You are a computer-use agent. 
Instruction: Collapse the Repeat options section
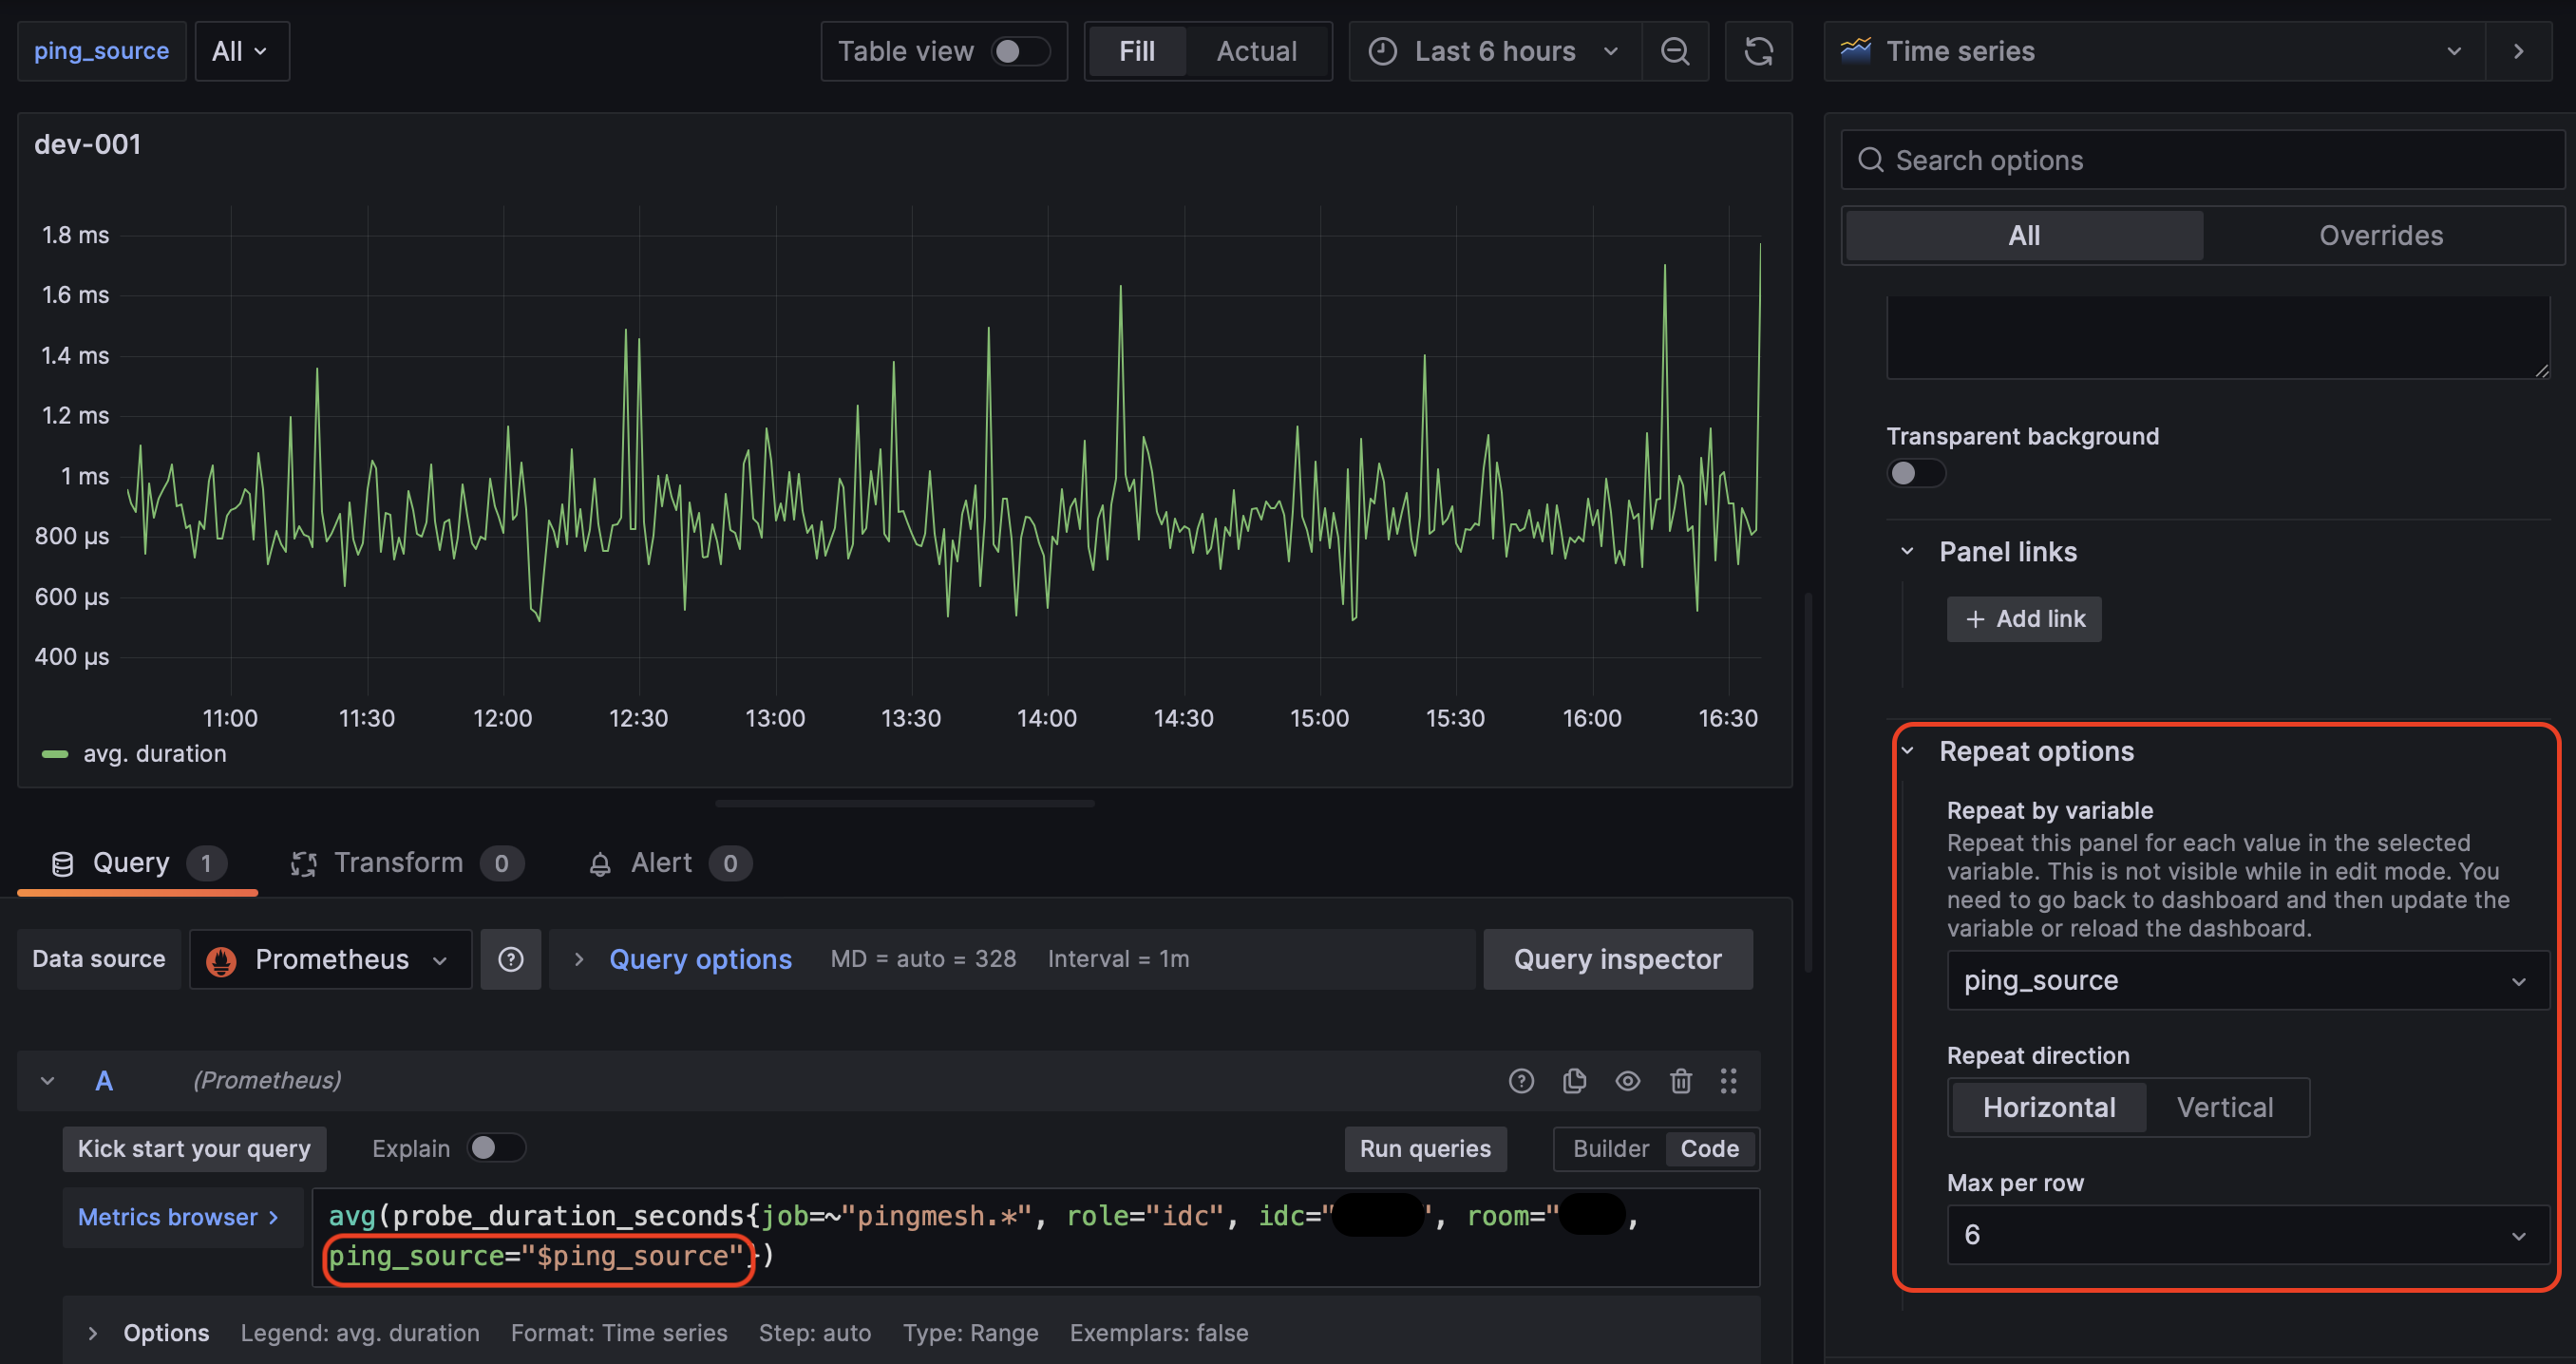pos(1906,751)
